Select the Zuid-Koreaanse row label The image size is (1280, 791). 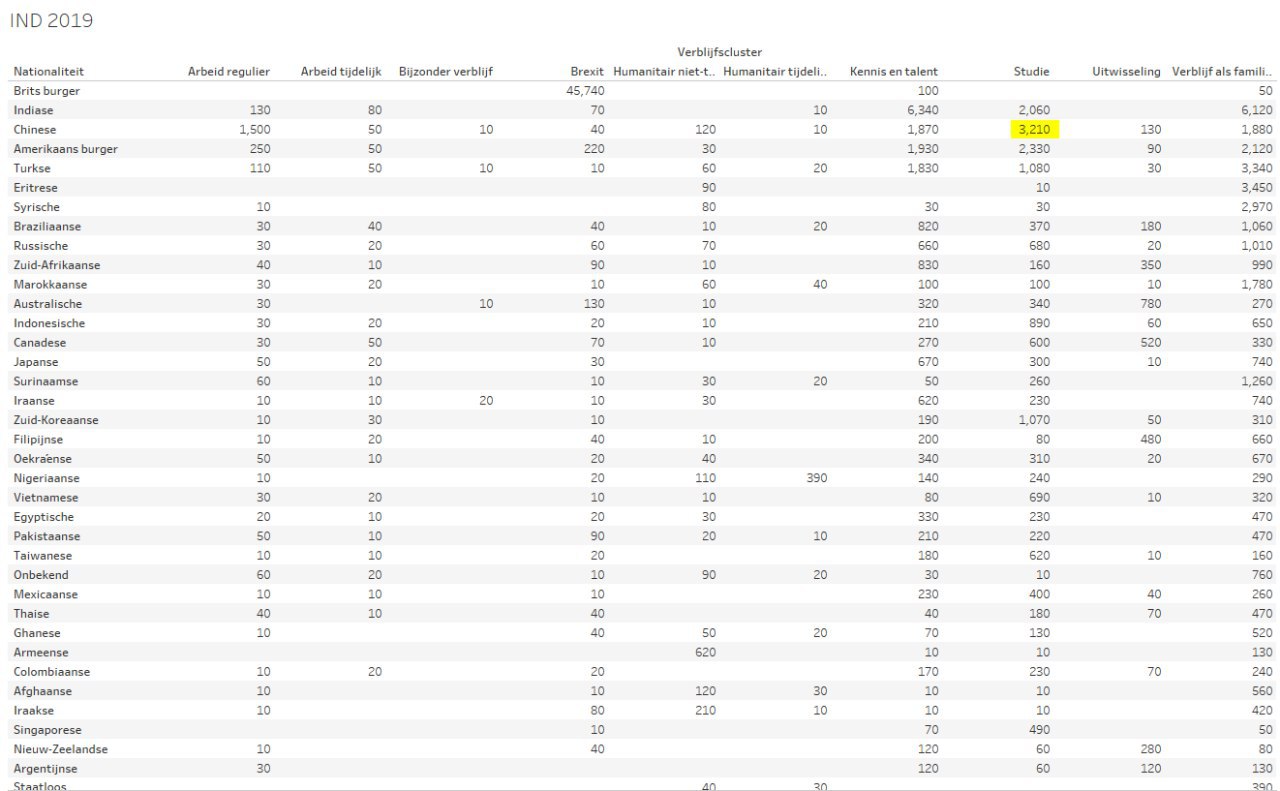tap(56, 420)
